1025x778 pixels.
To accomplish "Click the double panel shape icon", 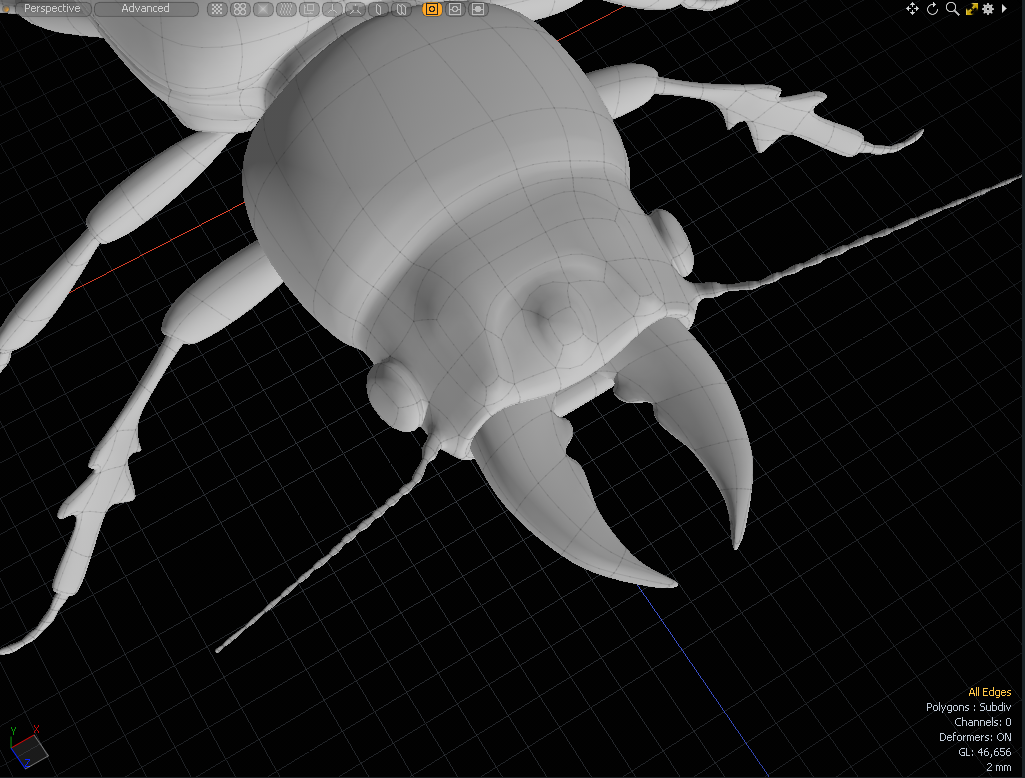I will point(400,9).
